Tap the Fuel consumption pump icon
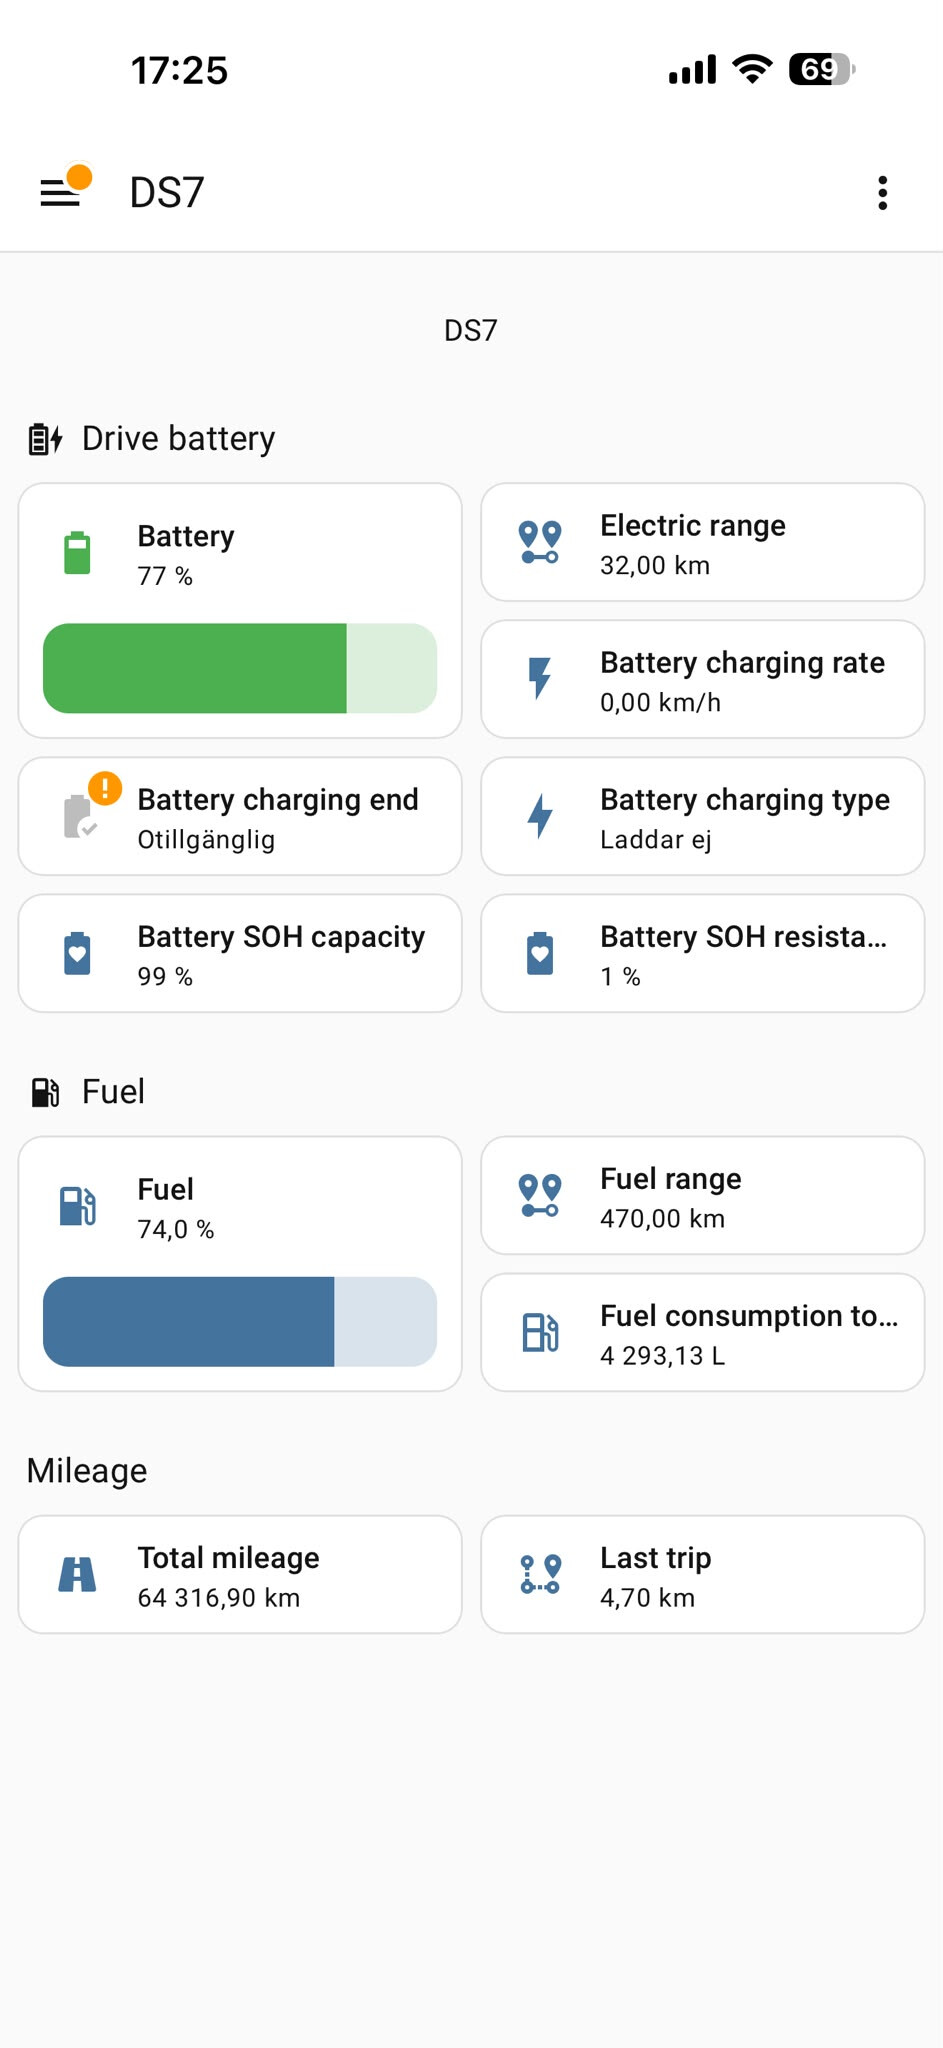Image resolution: width=943 pixels, height=2048 pixels. pos(540,1332)
